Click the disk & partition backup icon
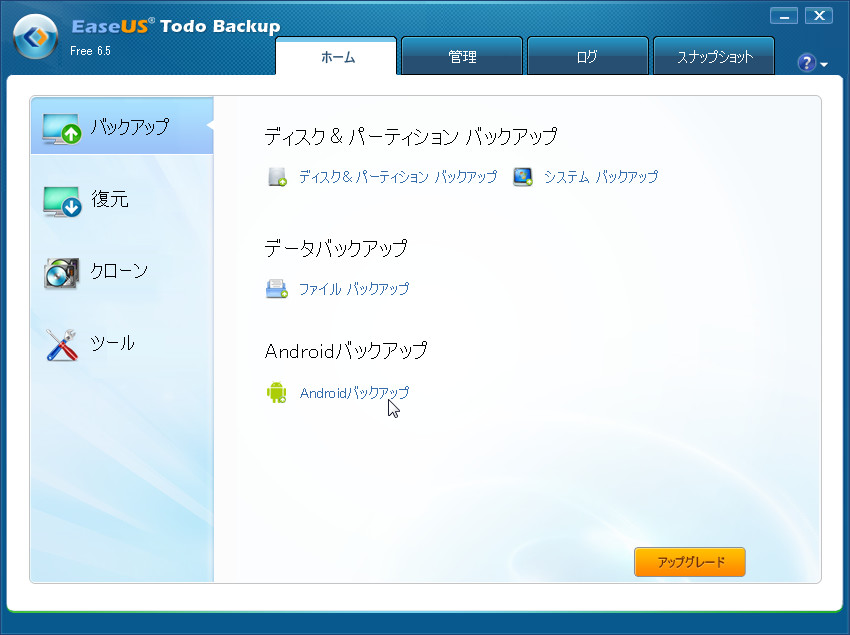Screen dimensions: 850x635 point(277,176)
